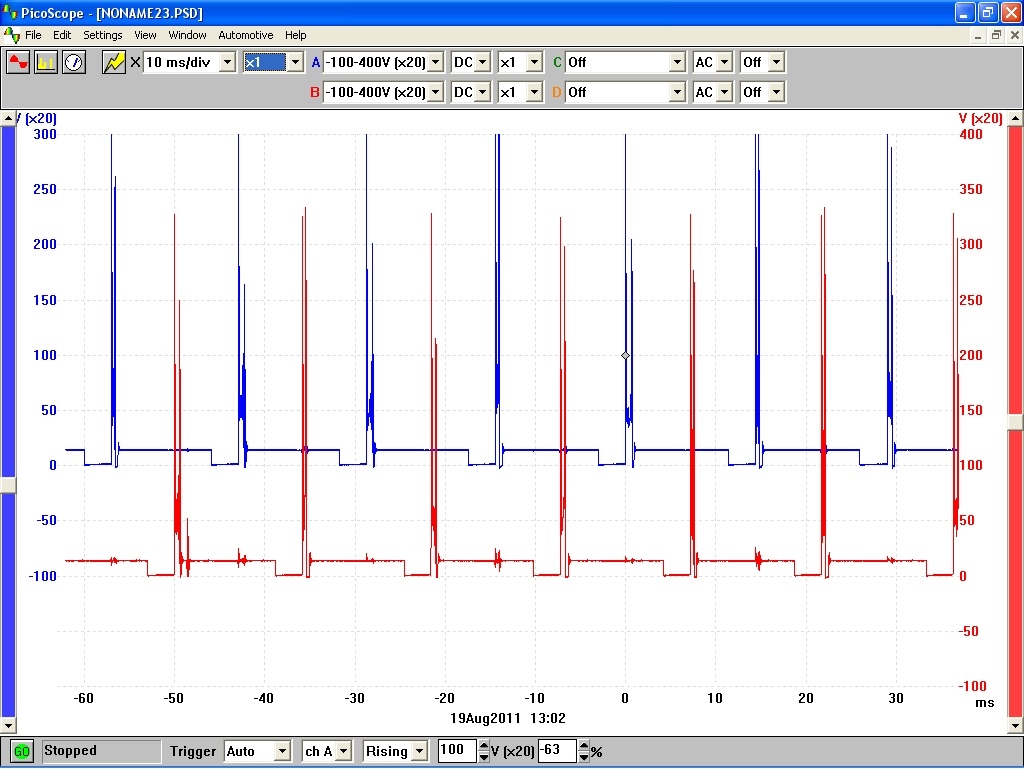The image size is (1024, 769).
Task: Click the trigger point diamond marker on waveform
Action: pos(626,355)
